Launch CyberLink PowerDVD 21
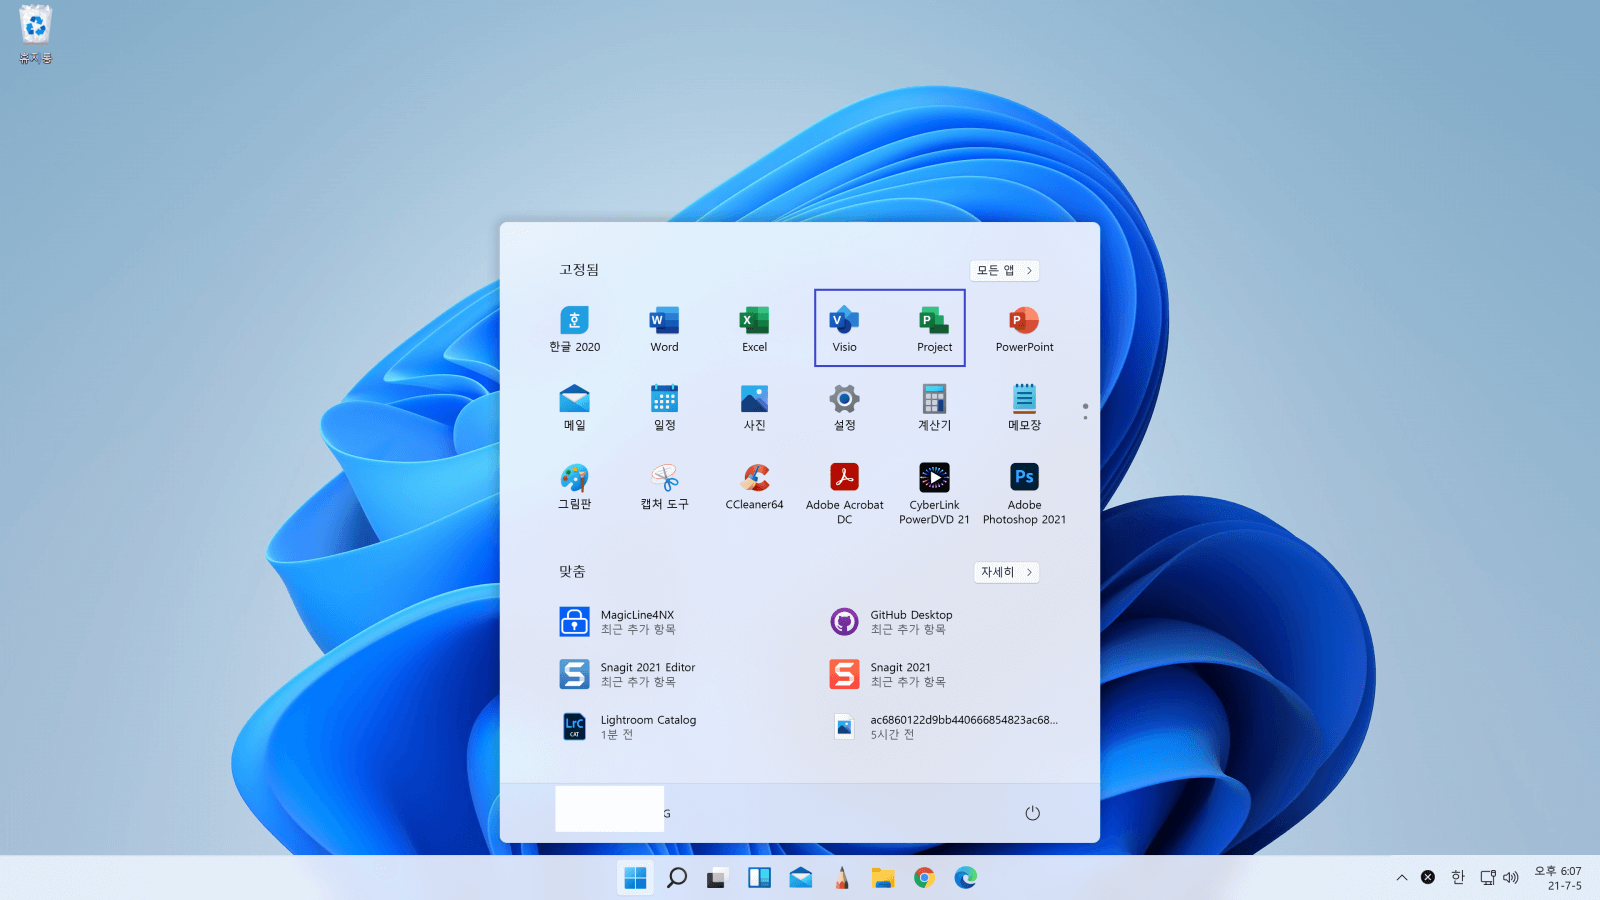 pyautogui.click(x=934, y=493)
